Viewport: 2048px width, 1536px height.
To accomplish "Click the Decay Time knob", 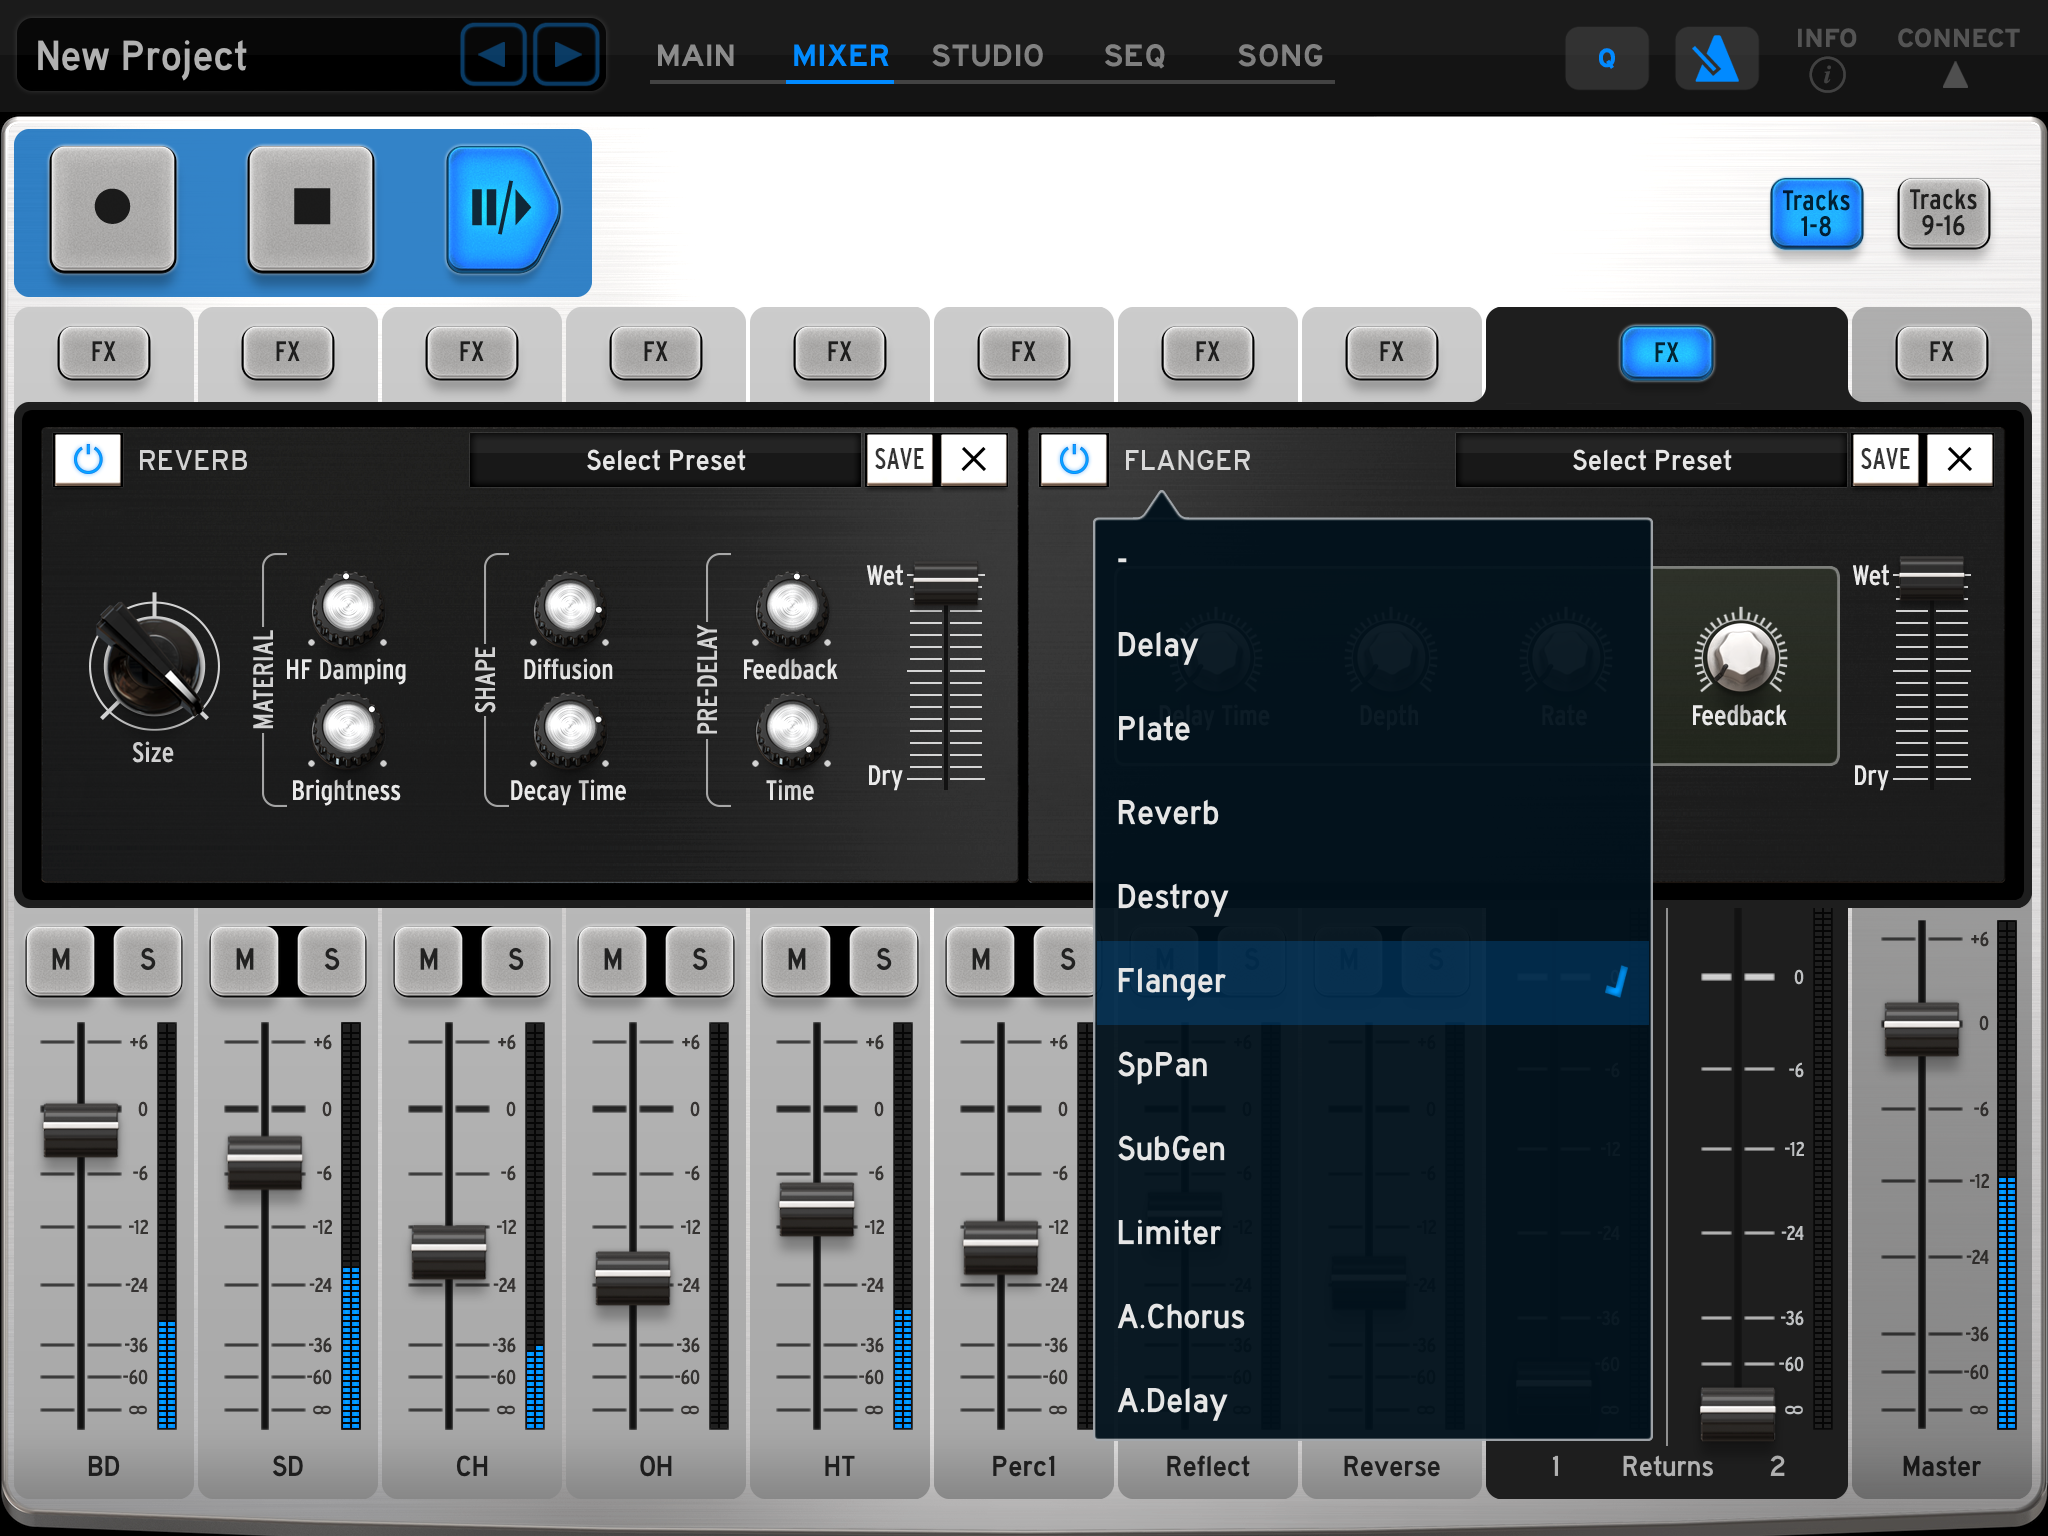I will tap(569, 730).
